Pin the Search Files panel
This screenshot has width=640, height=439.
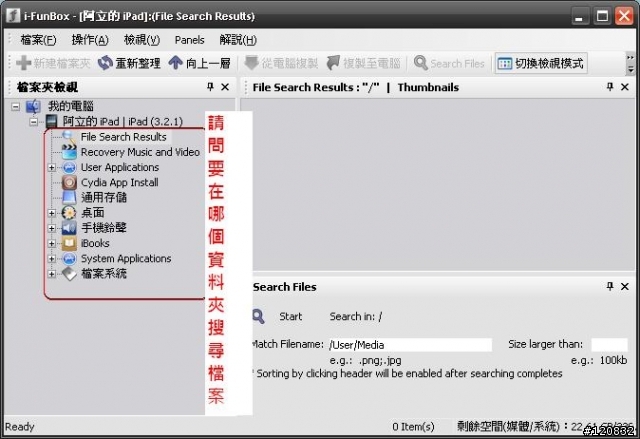(610, 286)
